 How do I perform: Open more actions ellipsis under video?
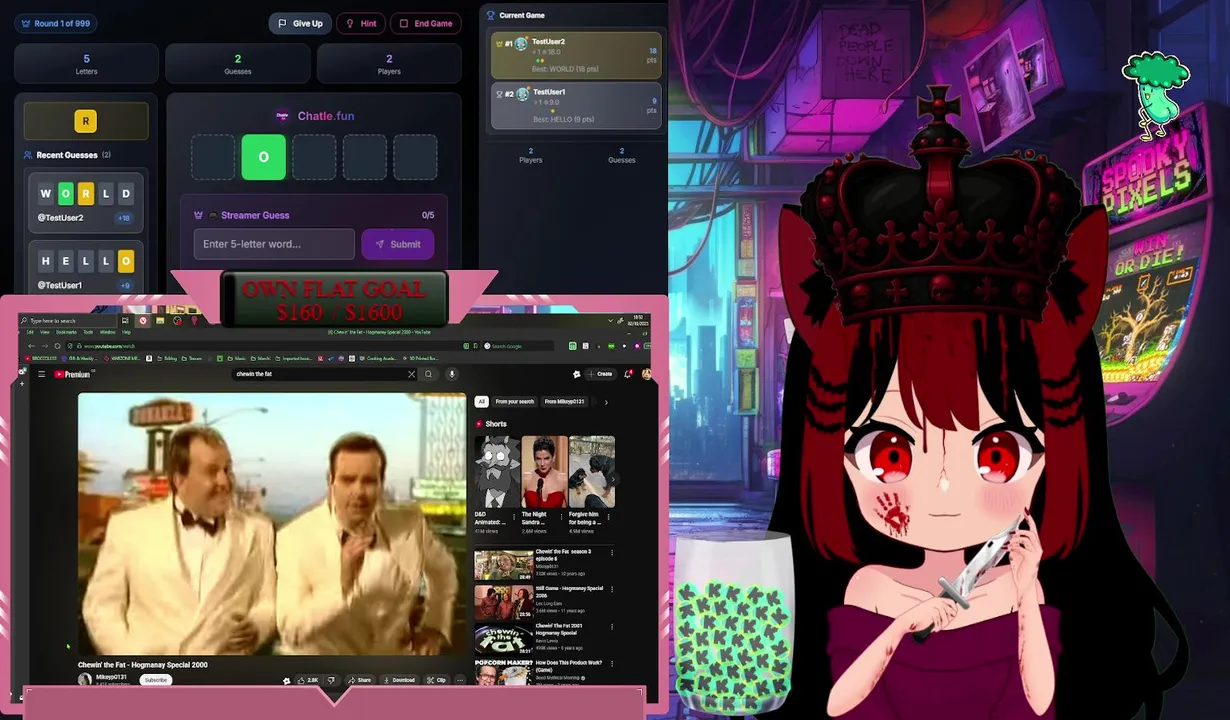[x=460, y=680]
